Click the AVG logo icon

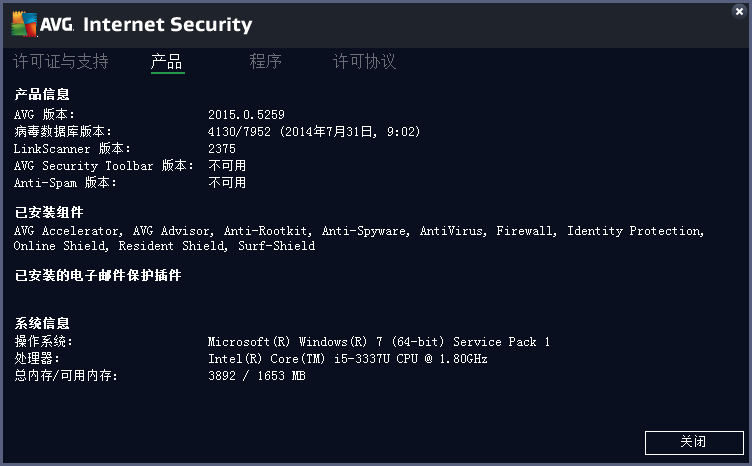click(24, 24)
